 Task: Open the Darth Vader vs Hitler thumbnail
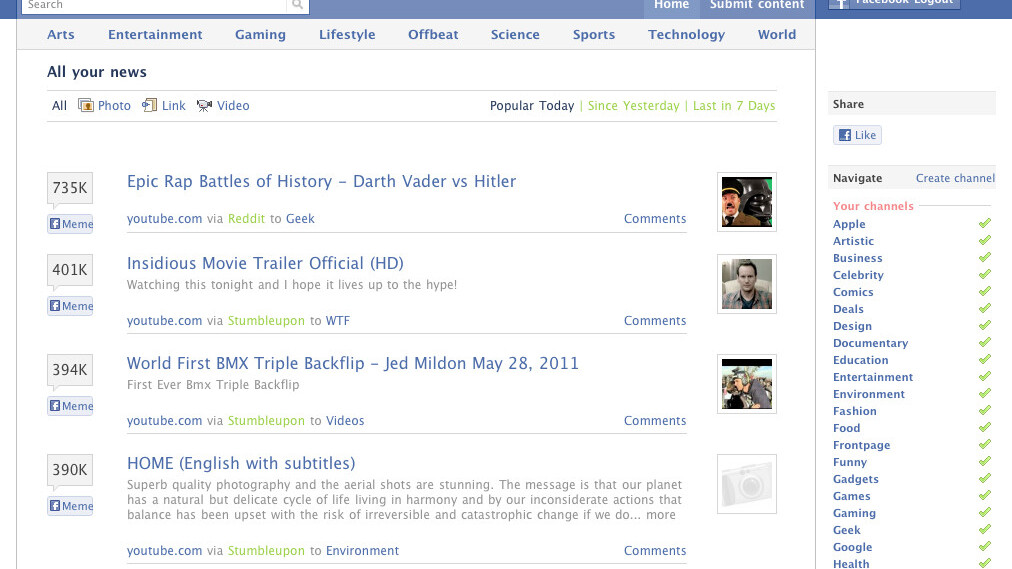pyautogui.click(x=747, y=202)
